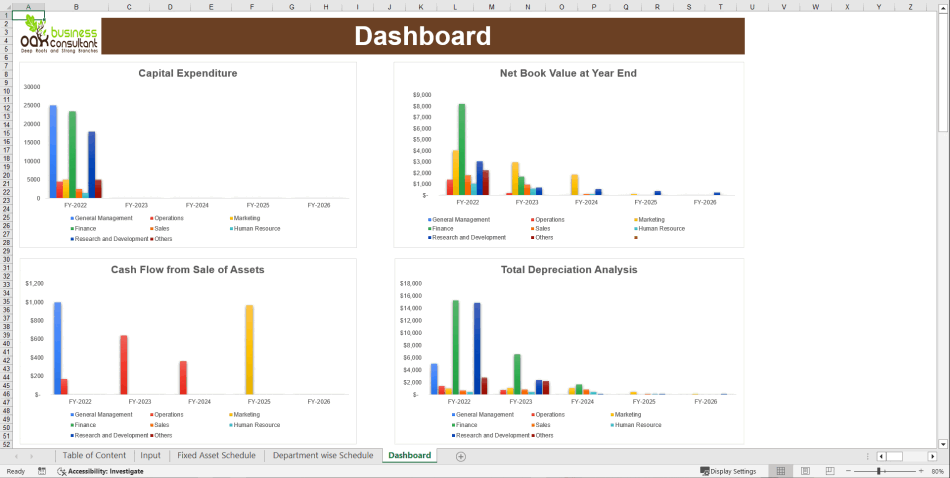950x478 pixels.
Task: Click the horizontal scrollbar right arrow
Action: pos(930,456)
